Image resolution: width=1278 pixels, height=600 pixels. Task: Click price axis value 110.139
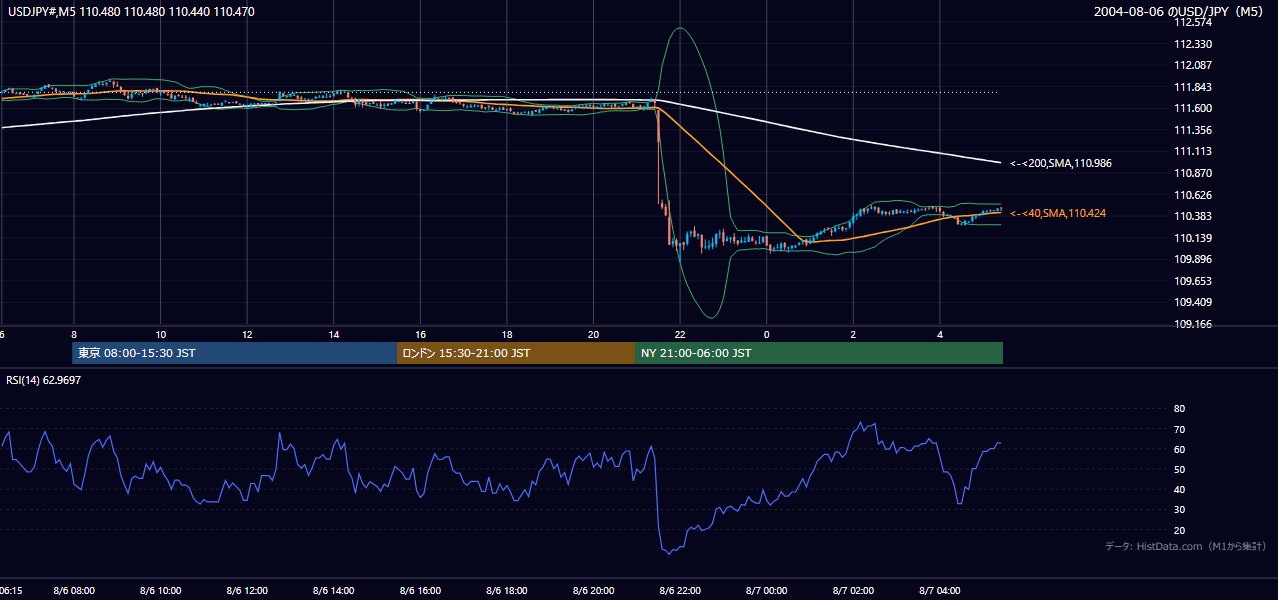pos(1193,238)
